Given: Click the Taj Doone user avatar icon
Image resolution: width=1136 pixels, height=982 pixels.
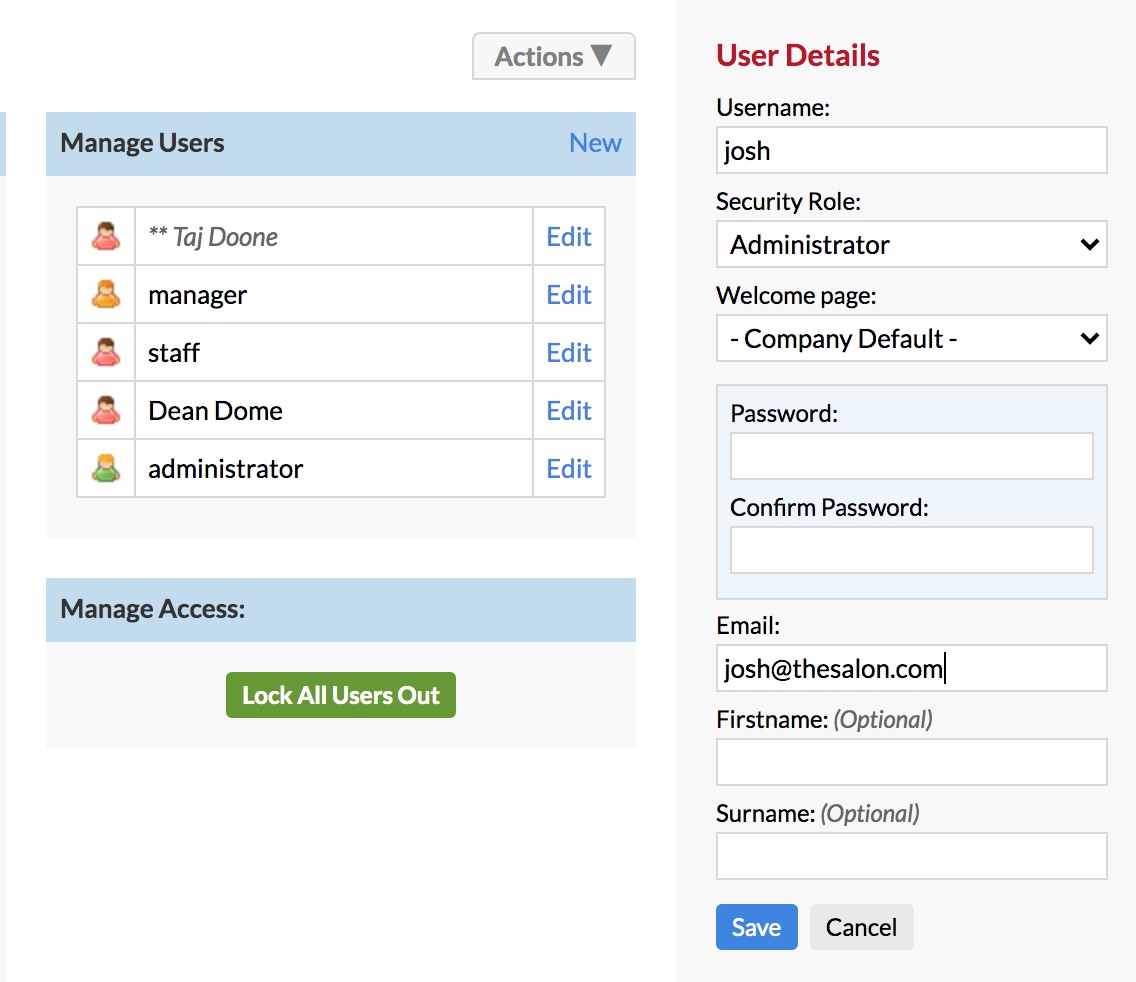Looking at the screenshot, I should 106,236.
